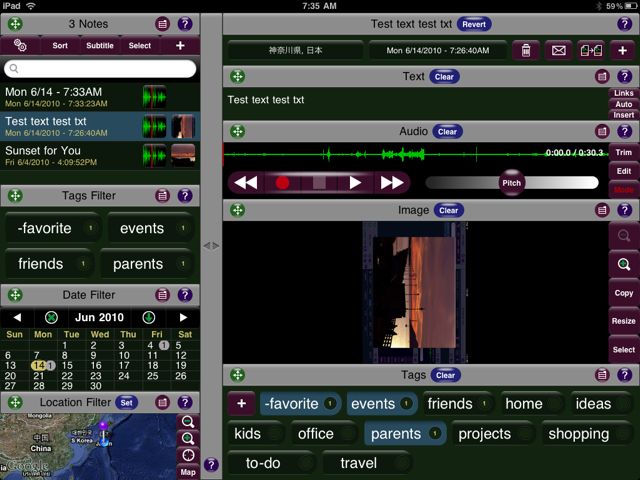Deselect -favorite tag on note
640x480 pixels.
(300, 404)
